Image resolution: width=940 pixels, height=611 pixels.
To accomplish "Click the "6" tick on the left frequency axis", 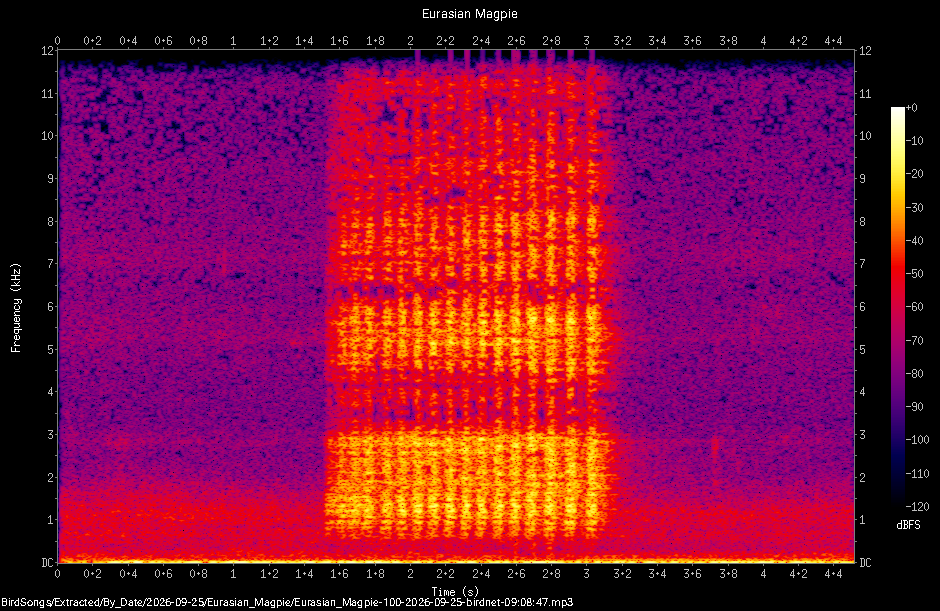I will pyautogui.click(x=50, y=306).
